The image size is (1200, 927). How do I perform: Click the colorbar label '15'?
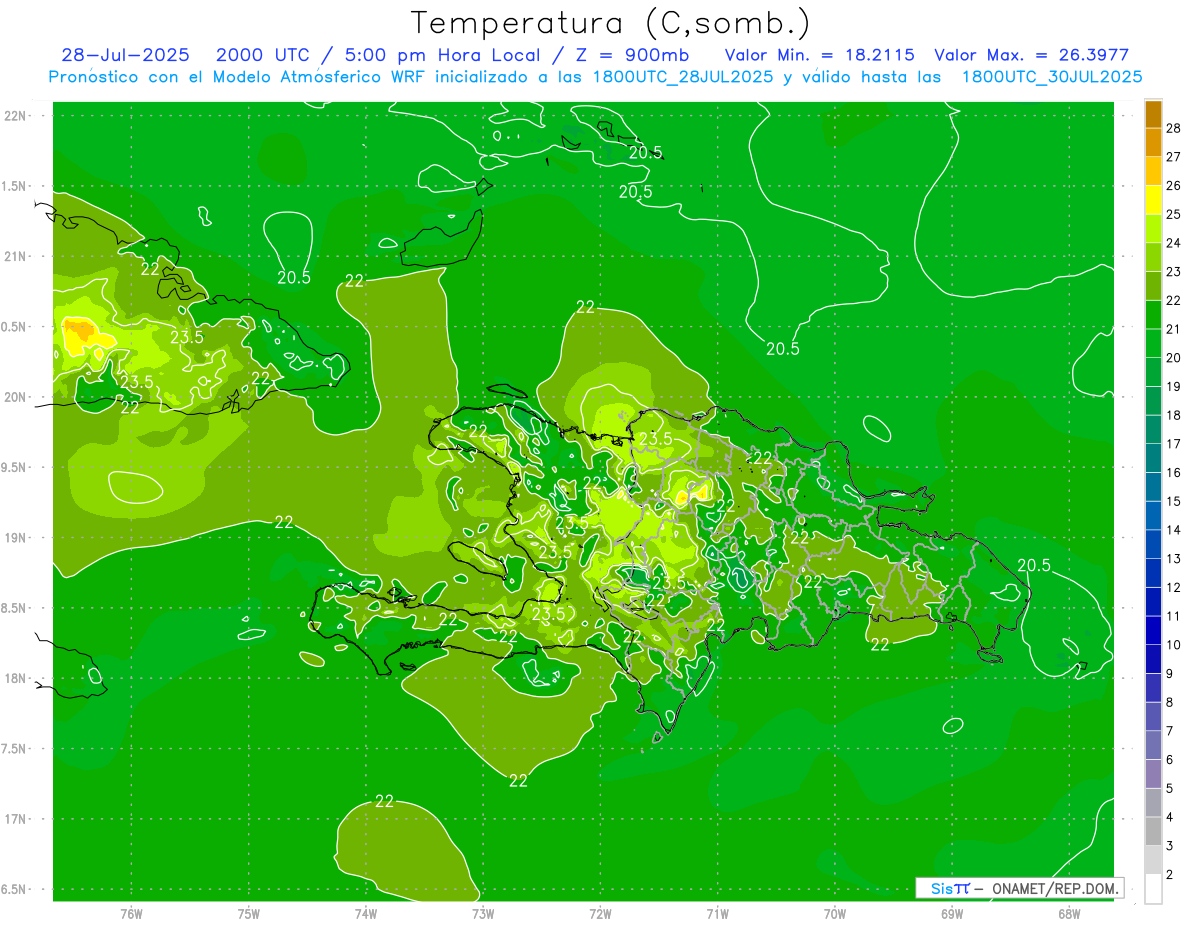[x=1174, y=501]
